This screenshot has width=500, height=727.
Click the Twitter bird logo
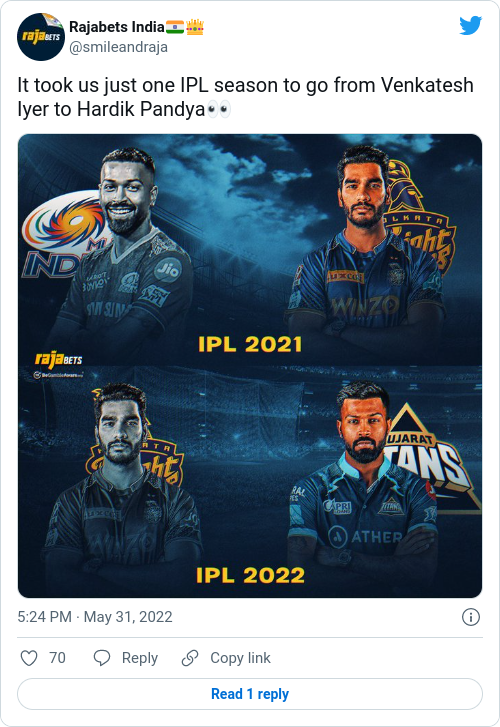tap(470, 26)
